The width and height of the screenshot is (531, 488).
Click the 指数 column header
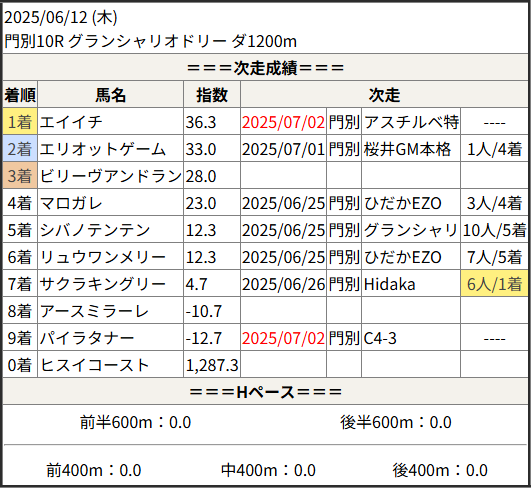point(212,95)
